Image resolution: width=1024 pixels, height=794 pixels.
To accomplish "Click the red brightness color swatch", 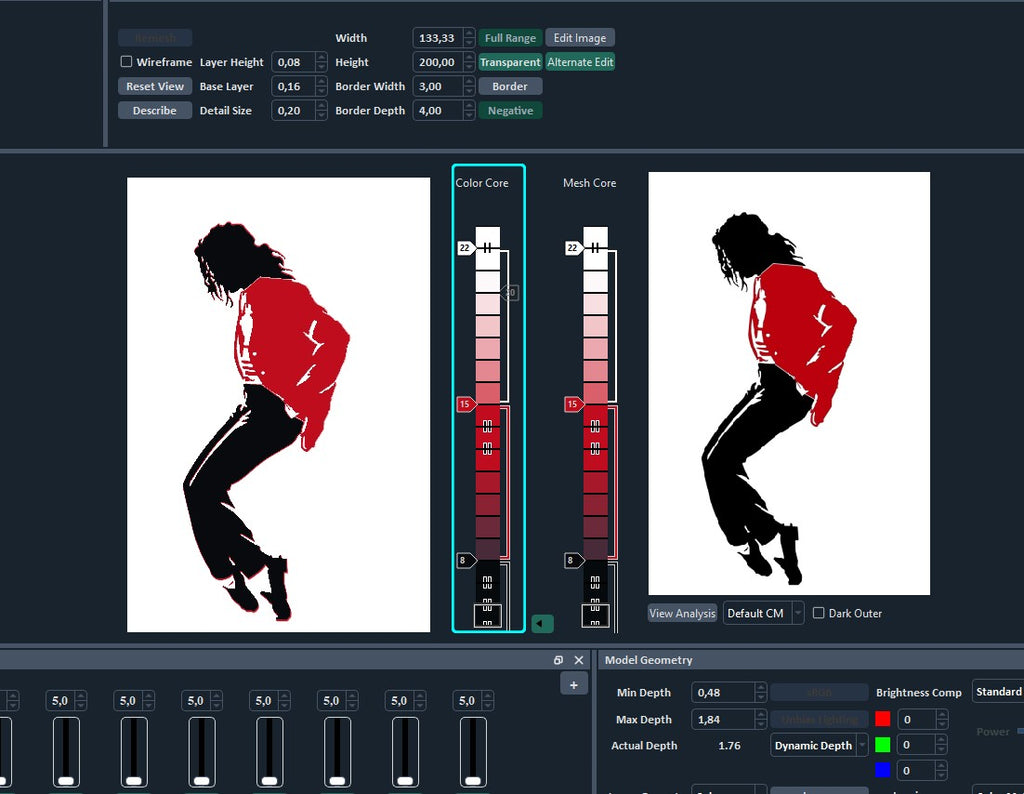I will pos(882,719).
